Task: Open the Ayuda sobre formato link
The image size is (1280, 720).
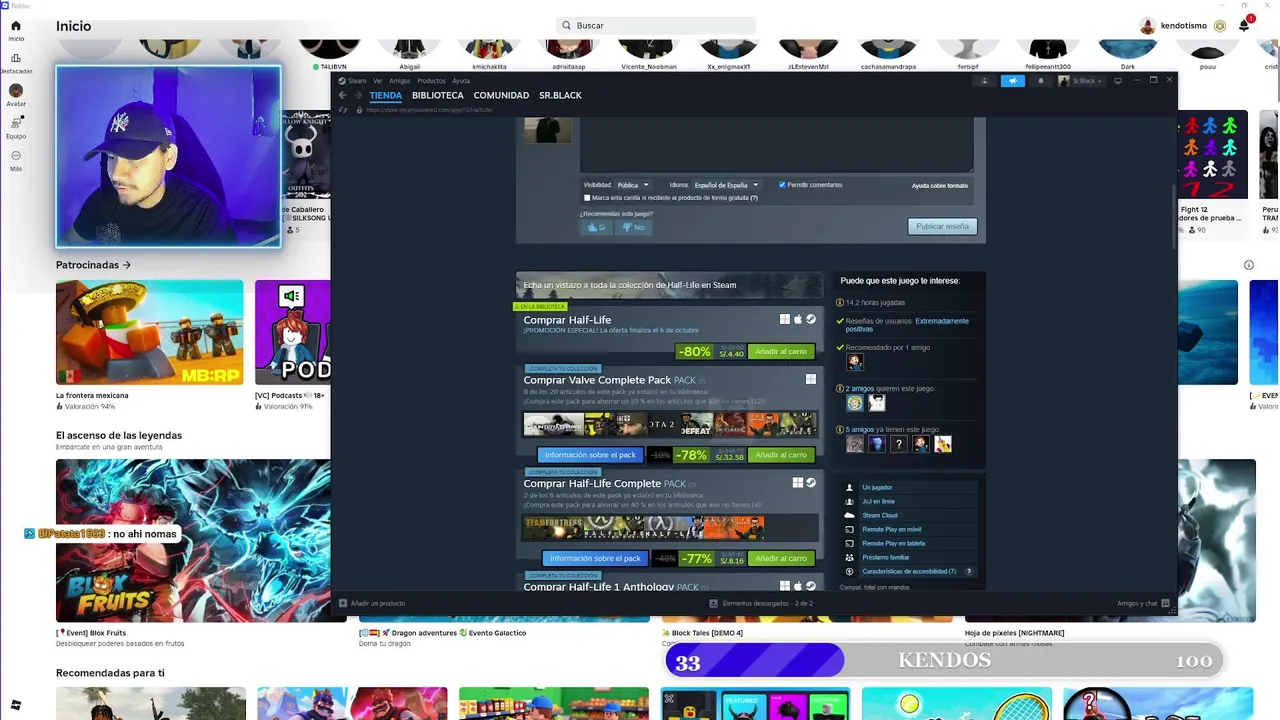Action: 939,185
